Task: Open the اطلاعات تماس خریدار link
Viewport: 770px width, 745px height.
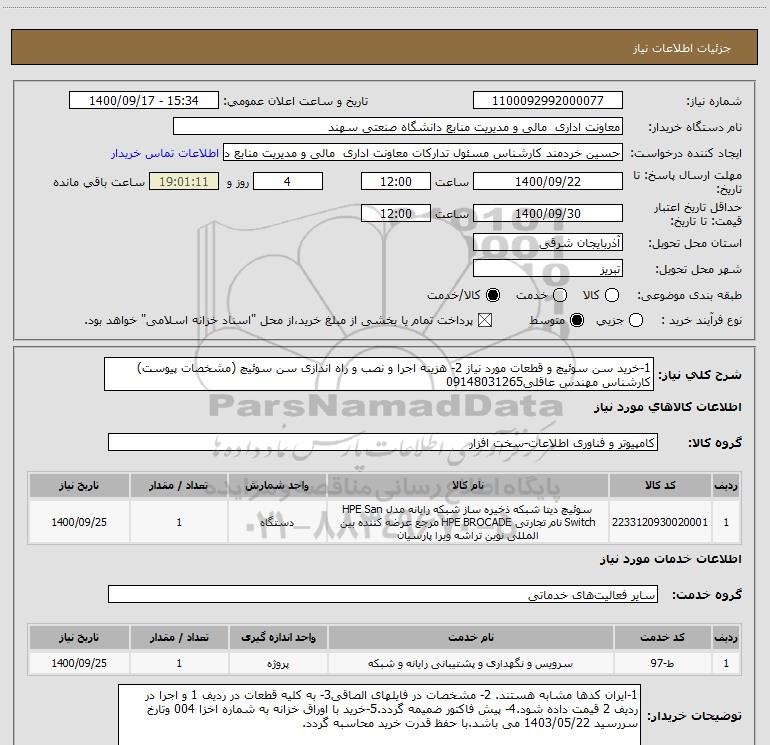Action: coord(165,153)
